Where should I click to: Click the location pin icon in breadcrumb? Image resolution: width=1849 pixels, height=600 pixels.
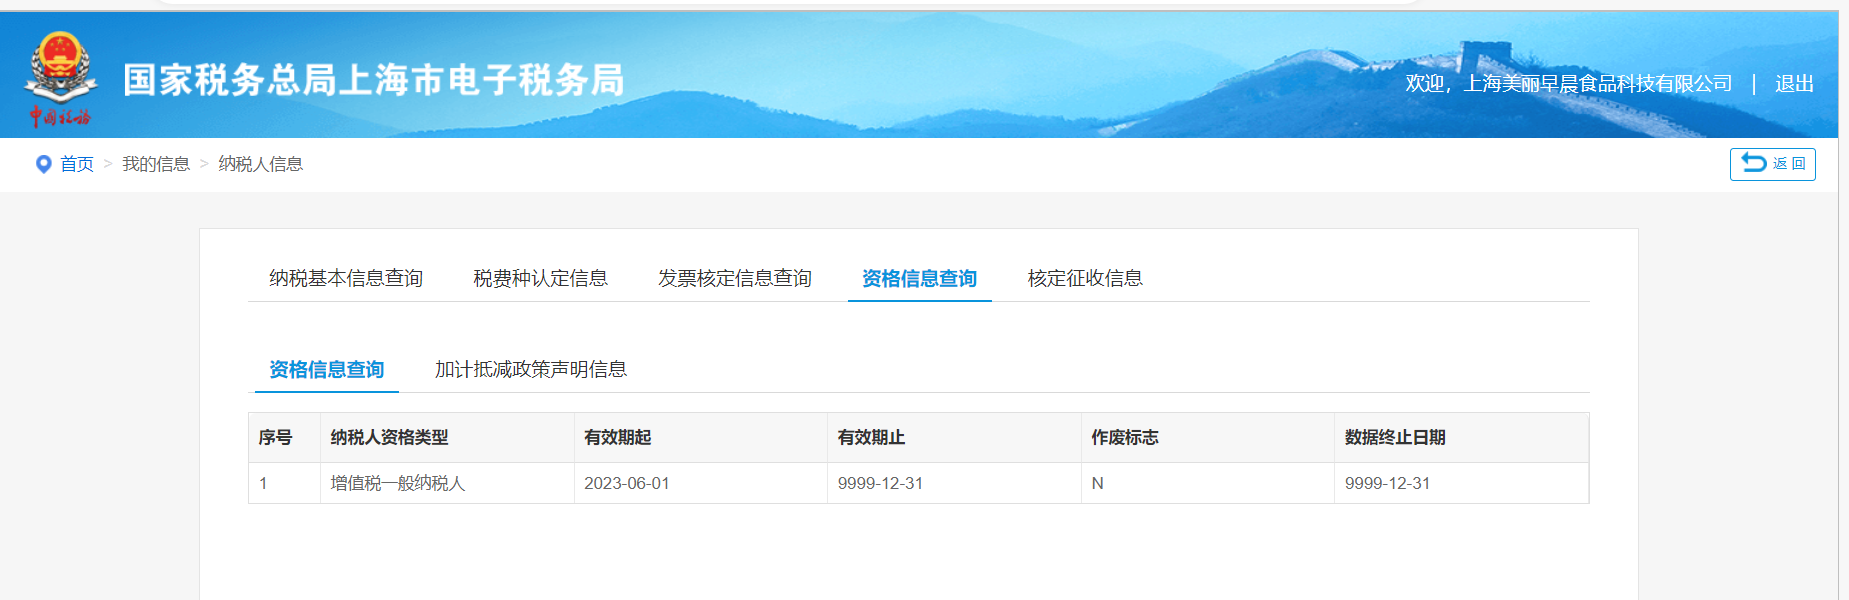(43, 164)
